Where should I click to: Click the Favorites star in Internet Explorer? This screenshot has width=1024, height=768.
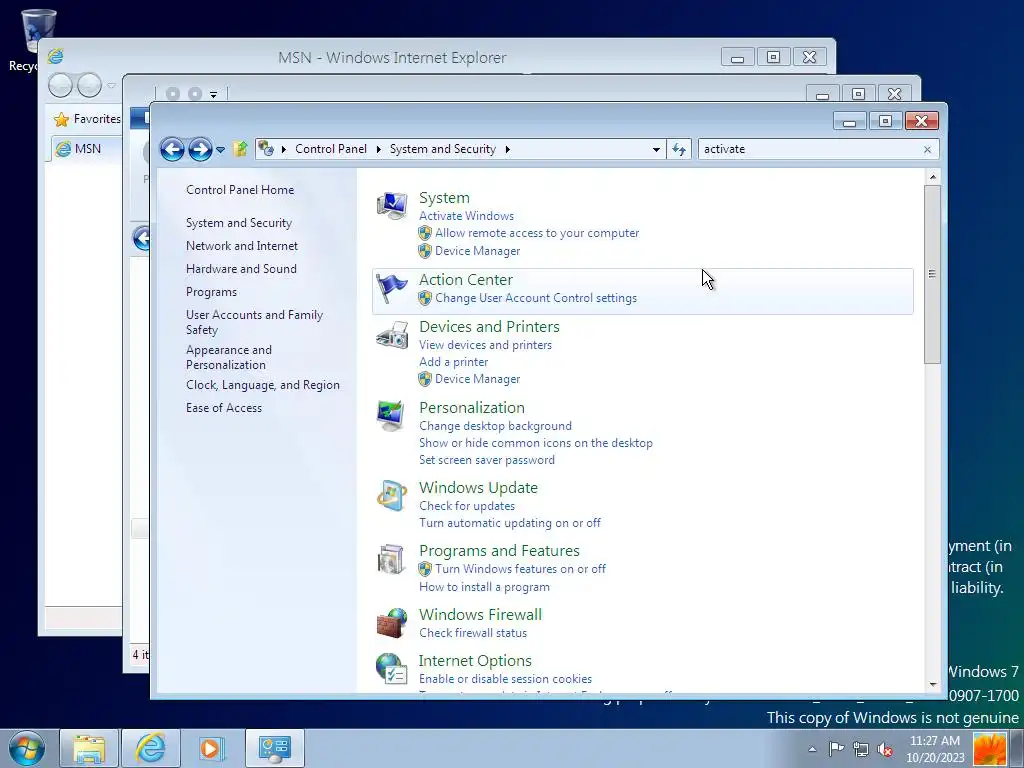tap(62, 120)
